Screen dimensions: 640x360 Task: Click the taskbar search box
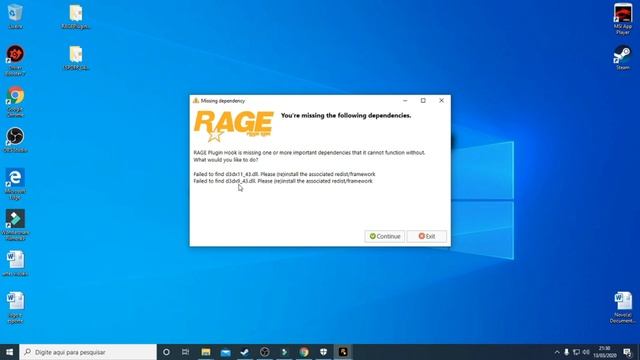coord(88,352)
